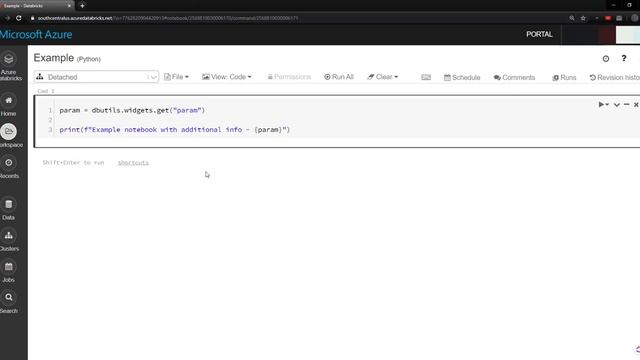Minimize the notebook cell
The width and height of the screenshot is (640, 360).
(x=627, y=104)
